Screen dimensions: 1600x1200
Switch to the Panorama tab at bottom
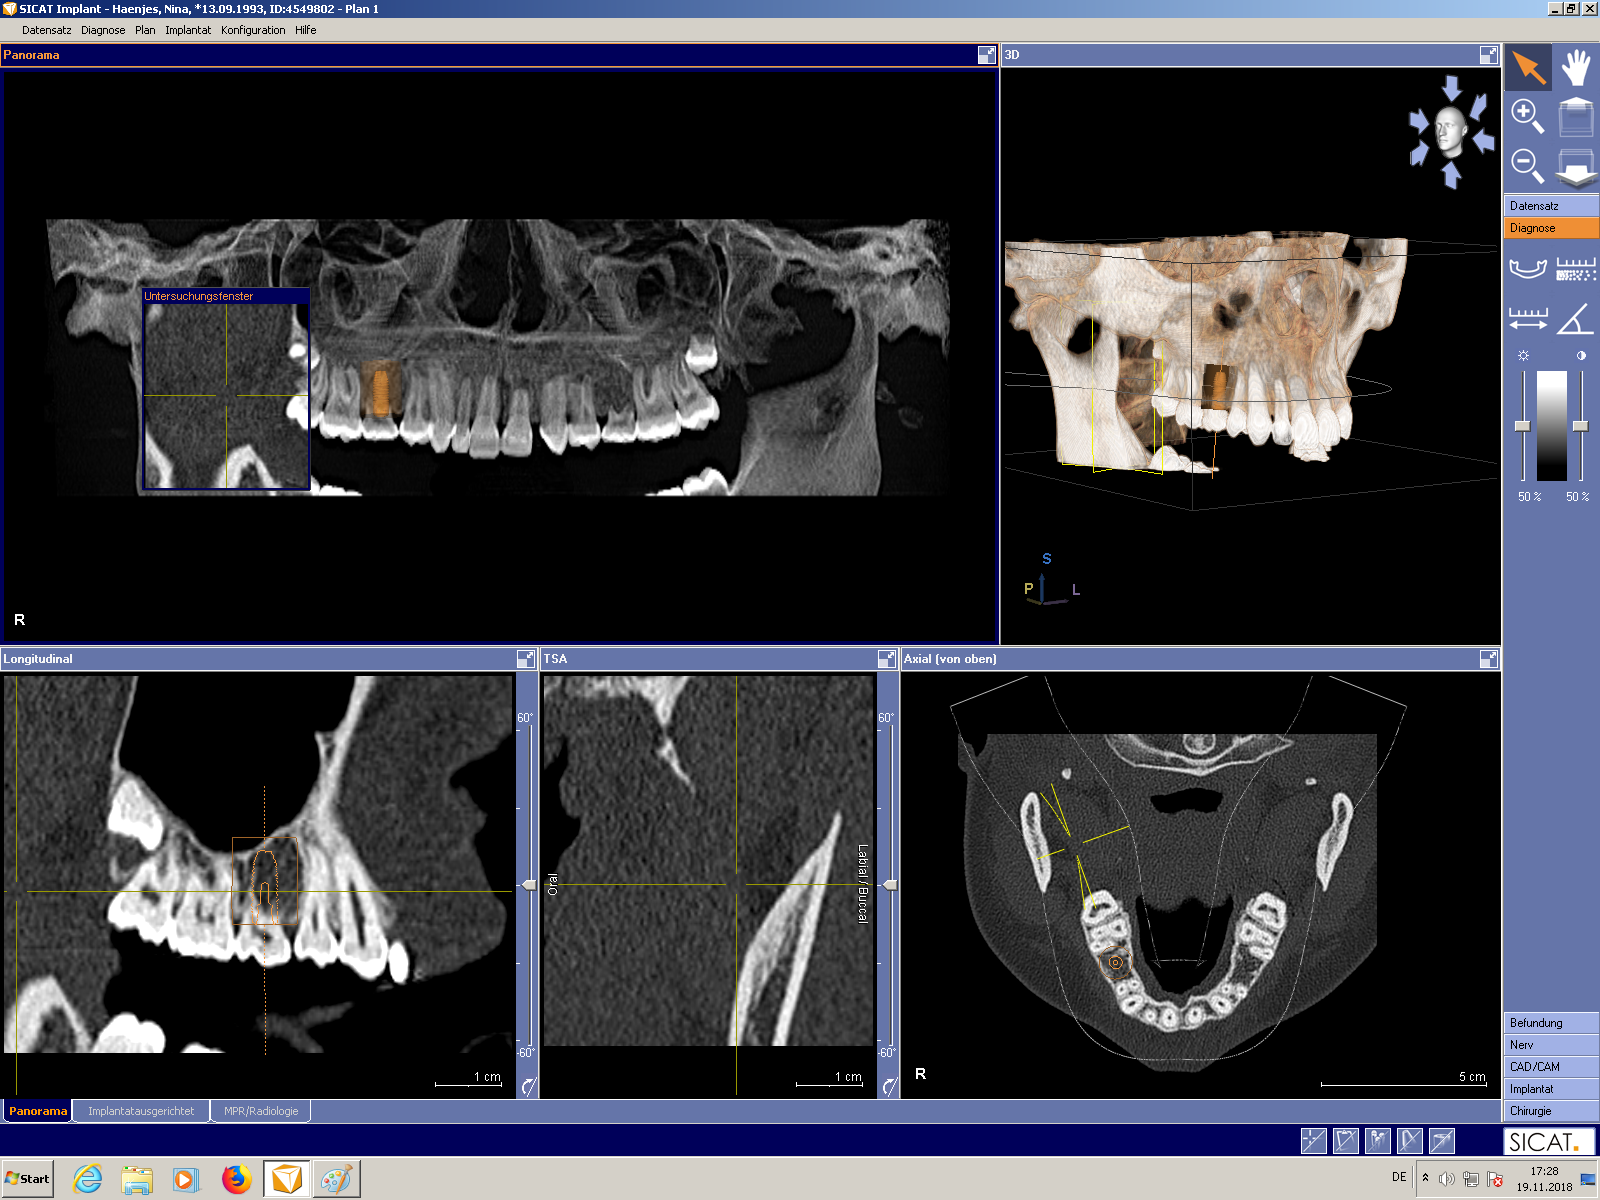[38, 1111]
